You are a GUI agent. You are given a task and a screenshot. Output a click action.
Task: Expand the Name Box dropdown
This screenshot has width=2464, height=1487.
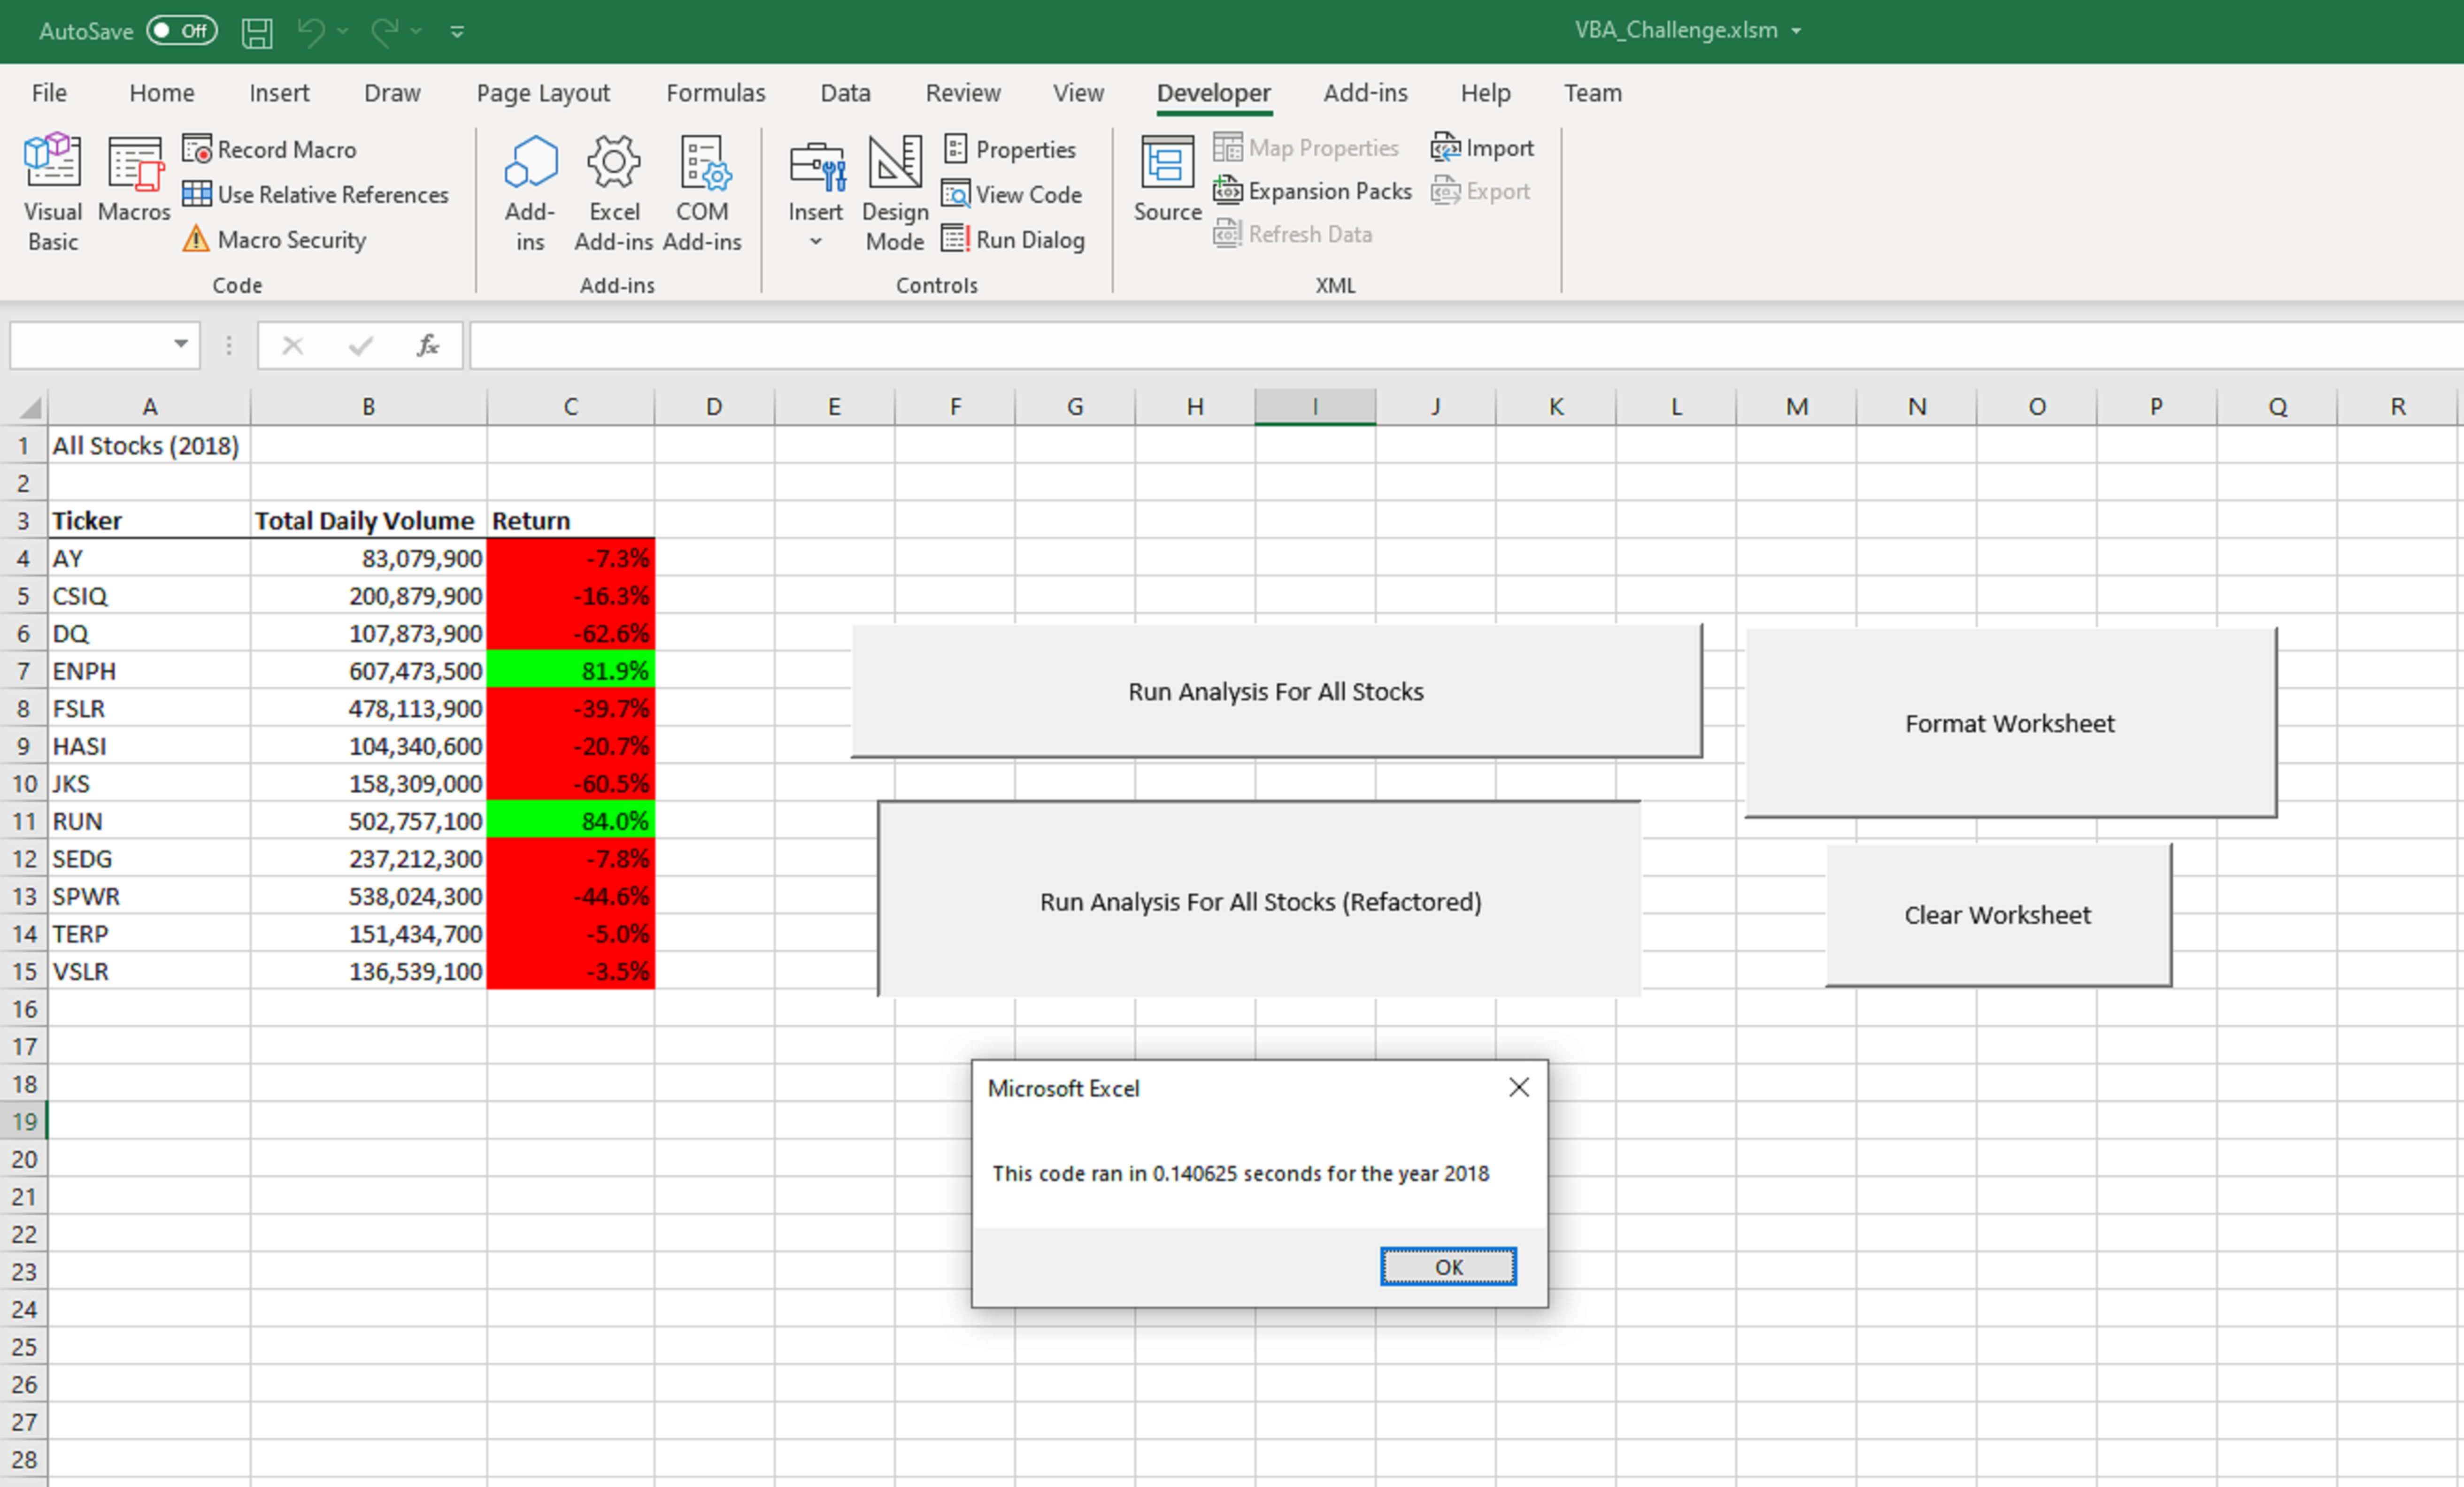click(x=181, y=345)
